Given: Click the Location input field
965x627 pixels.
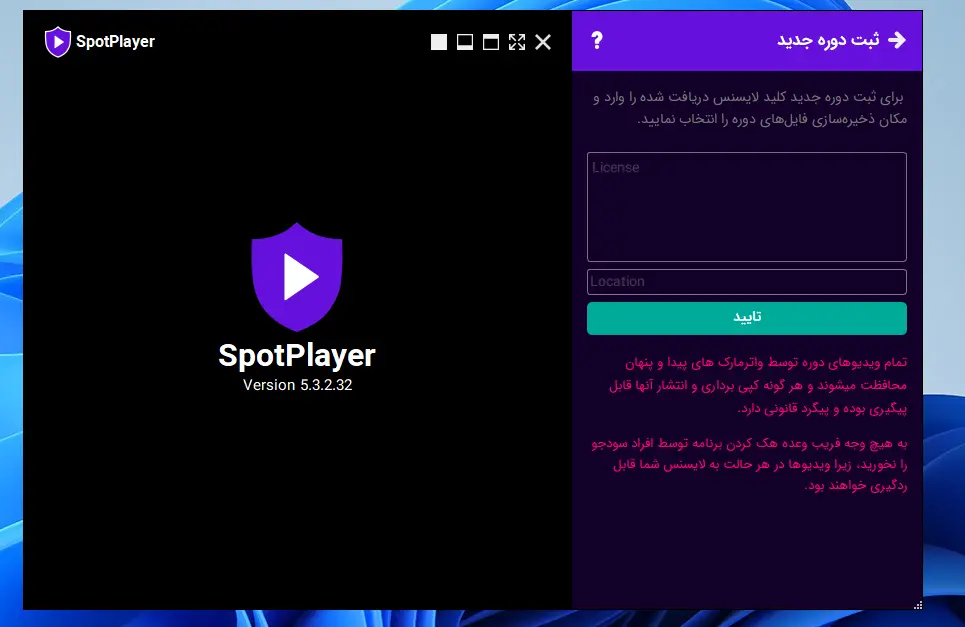Looking at the screenshot, I should tap(747, 282).
